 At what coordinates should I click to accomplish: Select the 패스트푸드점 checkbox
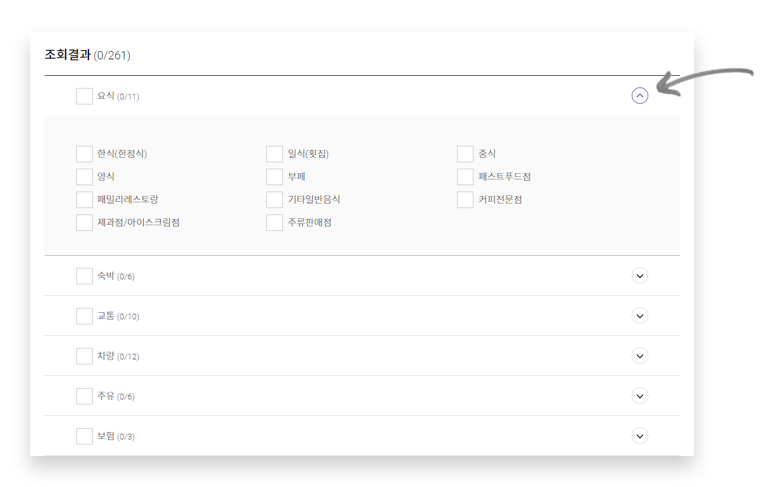465,177
